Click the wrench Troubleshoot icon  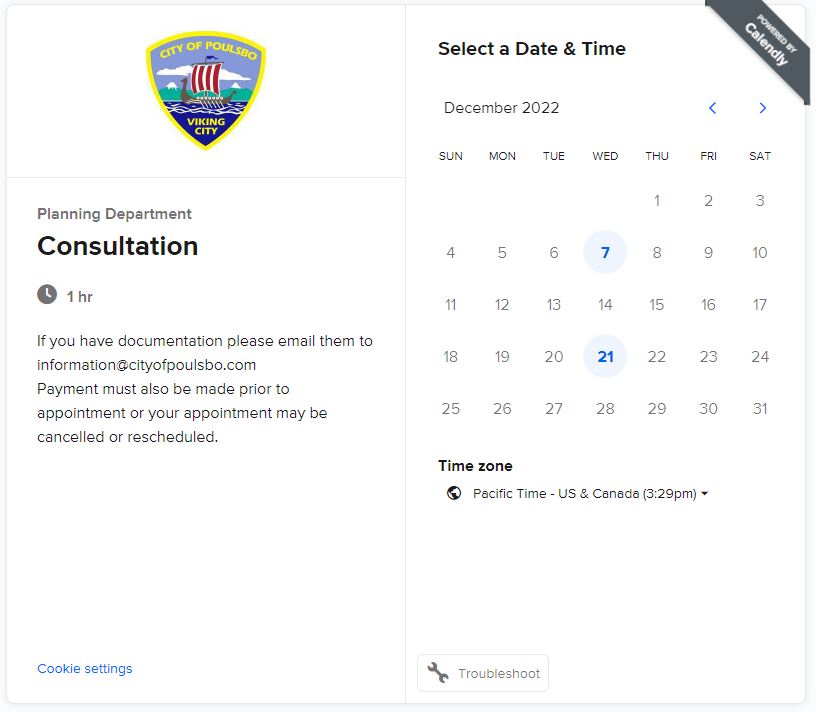(438, 673)
